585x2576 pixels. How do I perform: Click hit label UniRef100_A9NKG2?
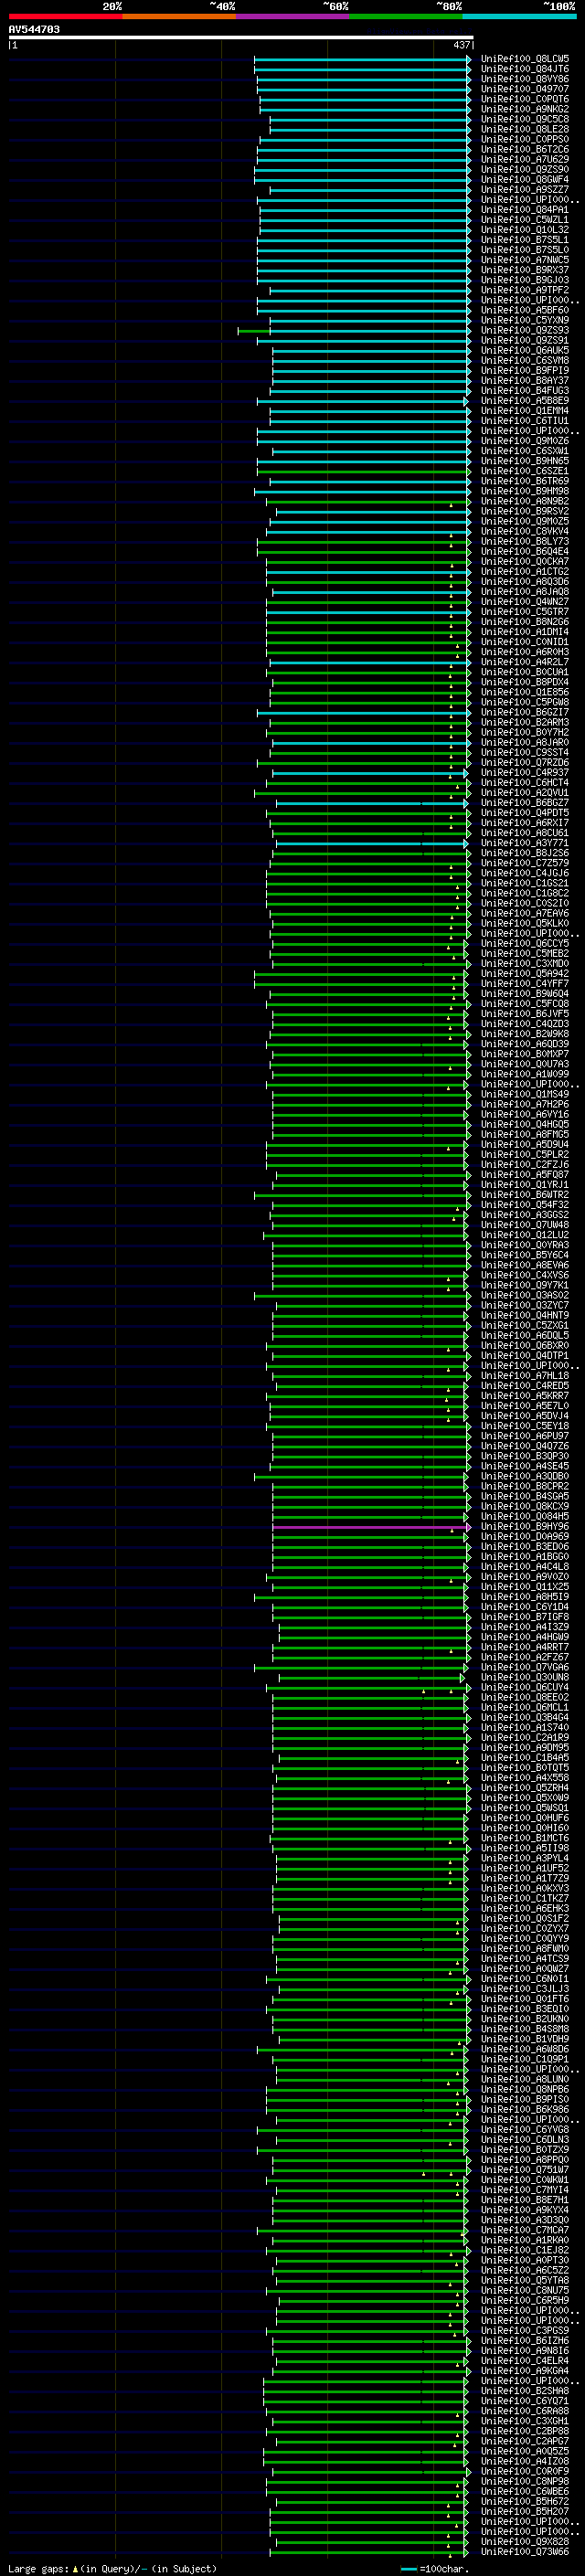tap(525, 109)
